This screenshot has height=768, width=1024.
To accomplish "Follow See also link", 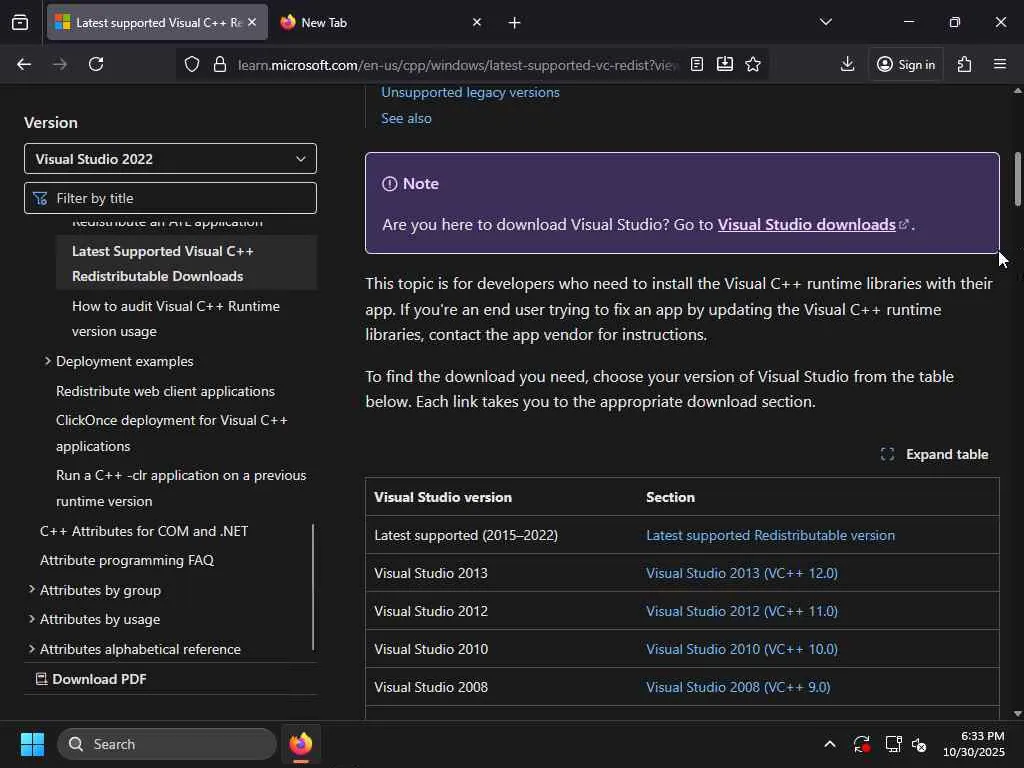I will 406,118.
